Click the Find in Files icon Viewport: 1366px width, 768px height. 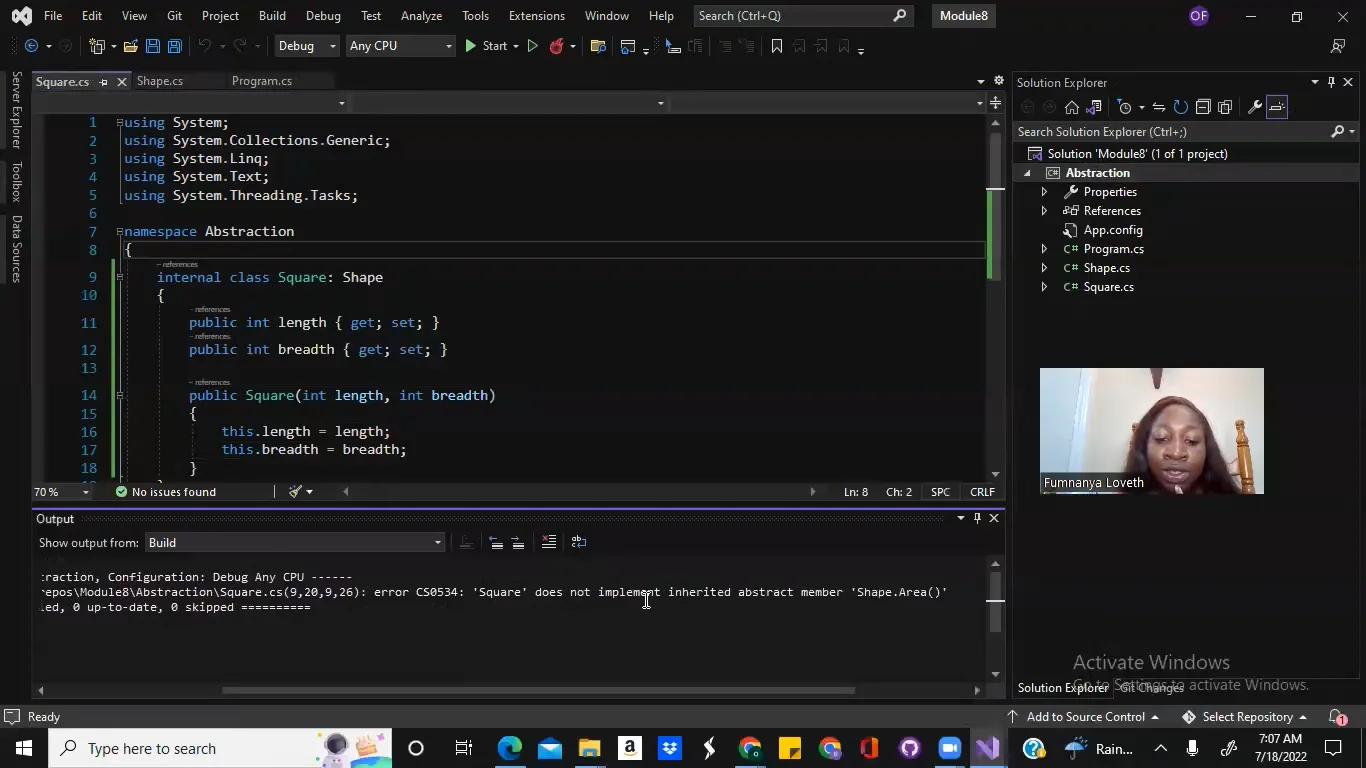[598, 46]
